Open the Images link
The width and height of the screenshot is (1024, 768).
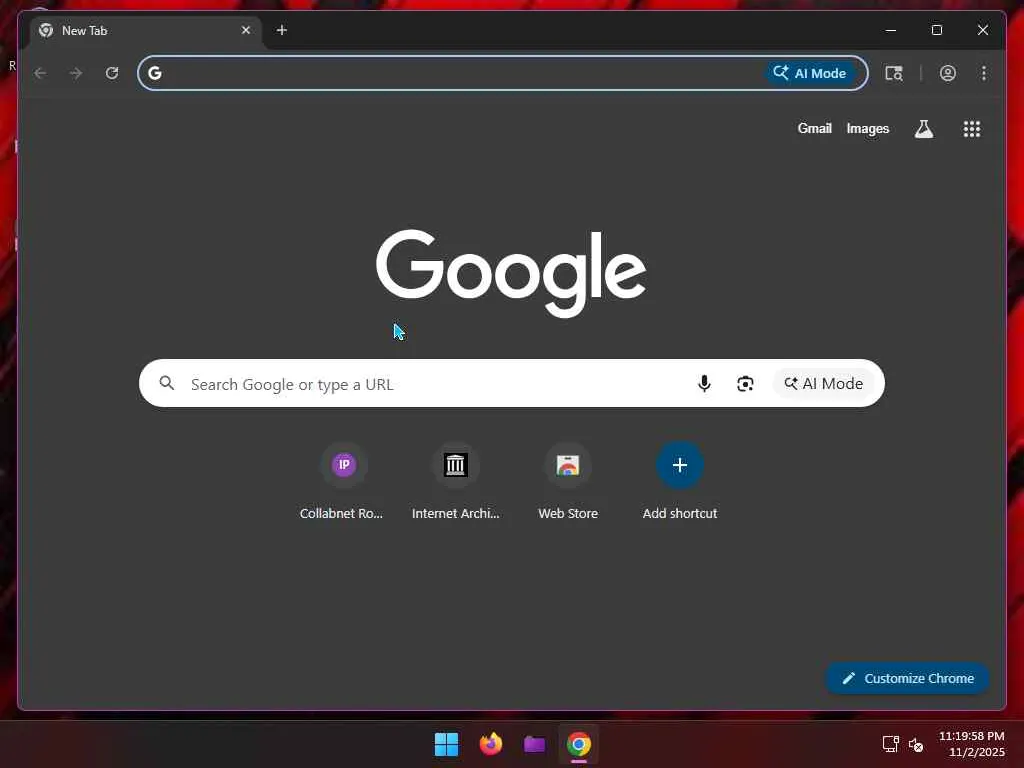coord(867,129)
